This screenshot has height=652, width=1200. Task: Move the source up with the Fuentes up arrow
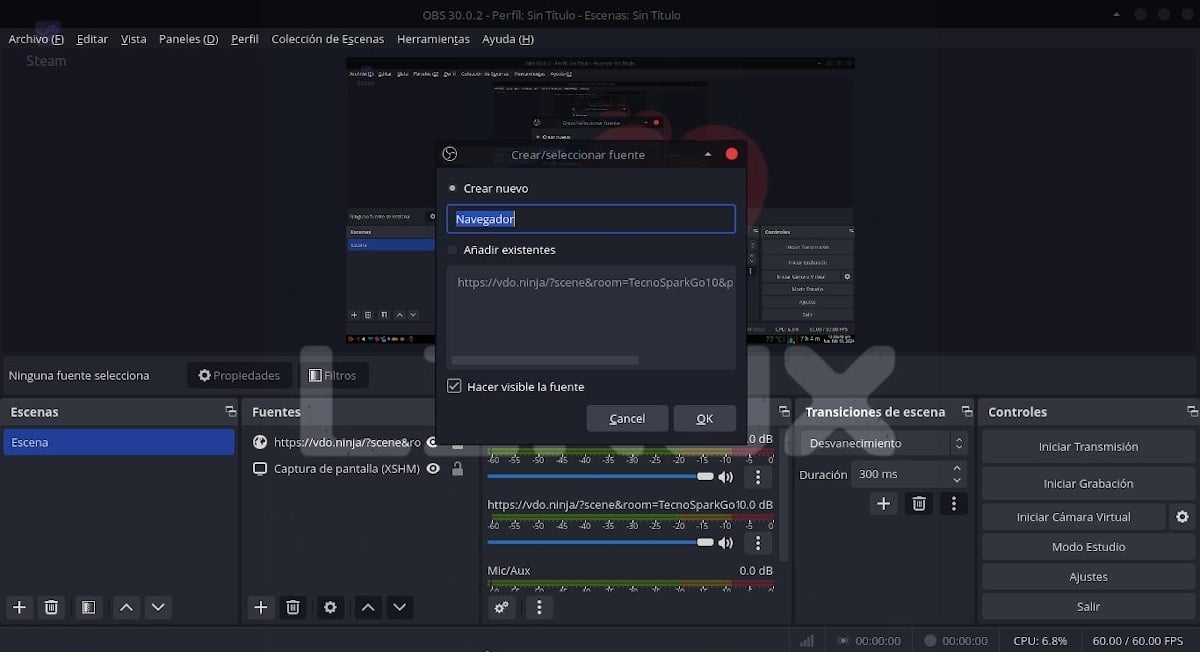pos(368,607)
